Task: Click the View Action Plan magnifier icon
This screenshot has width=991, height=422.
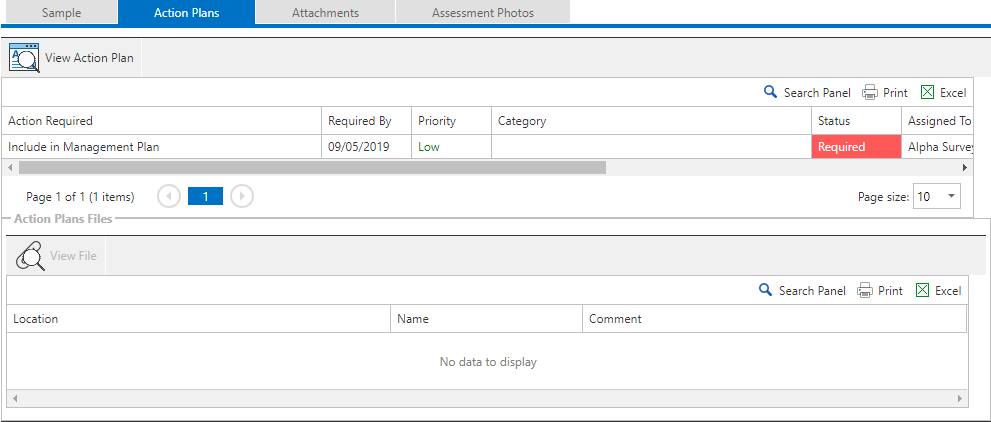Action: [24, 58]
